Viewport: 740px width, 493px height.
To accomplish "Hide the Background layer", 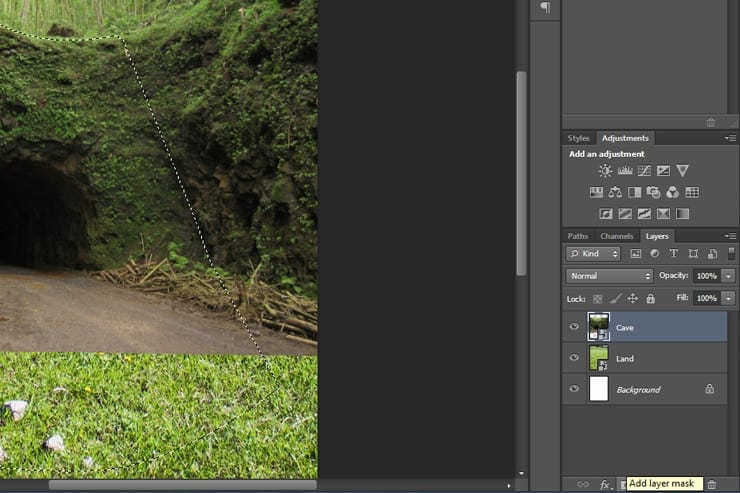I will click(574, 389).
